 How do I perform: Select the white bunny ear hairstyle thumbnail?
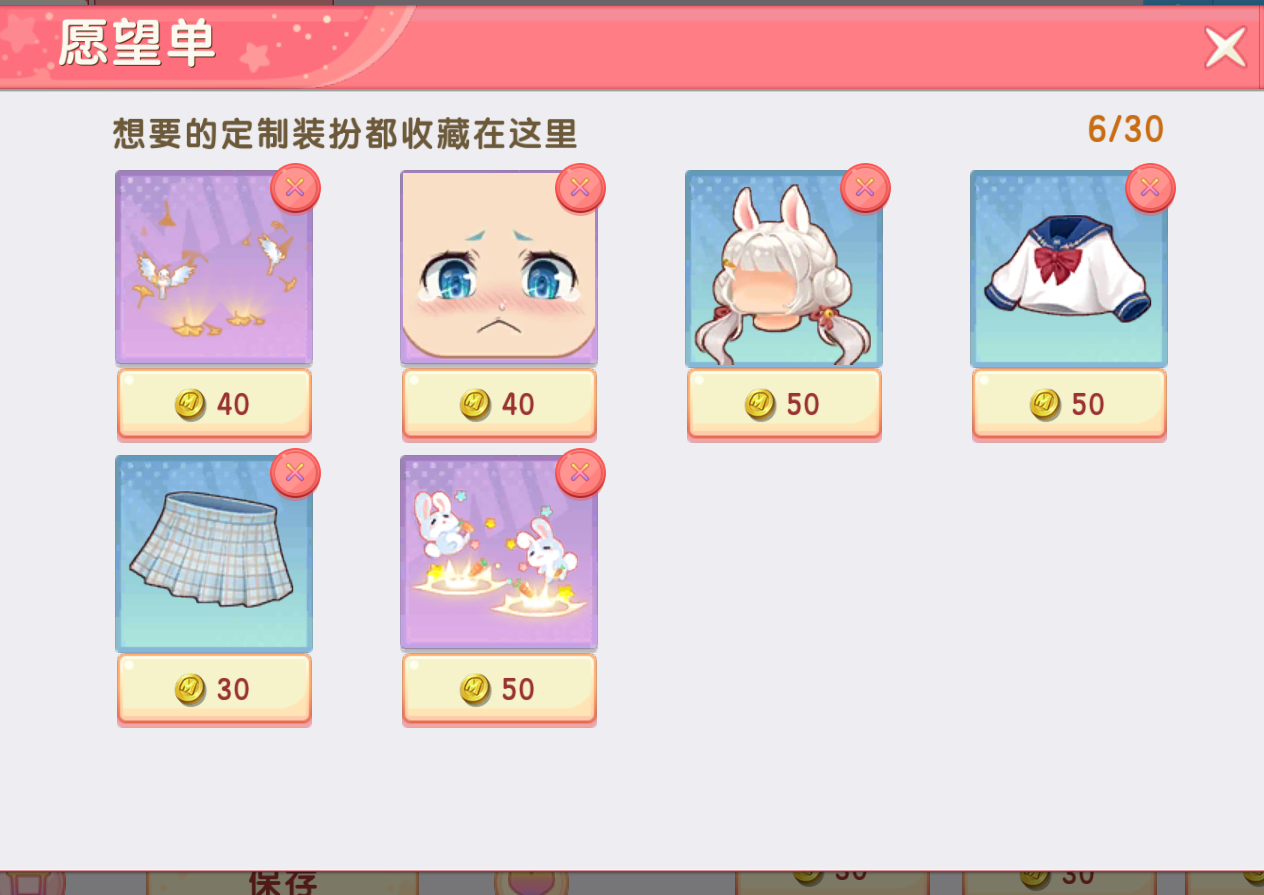point(784,268)
